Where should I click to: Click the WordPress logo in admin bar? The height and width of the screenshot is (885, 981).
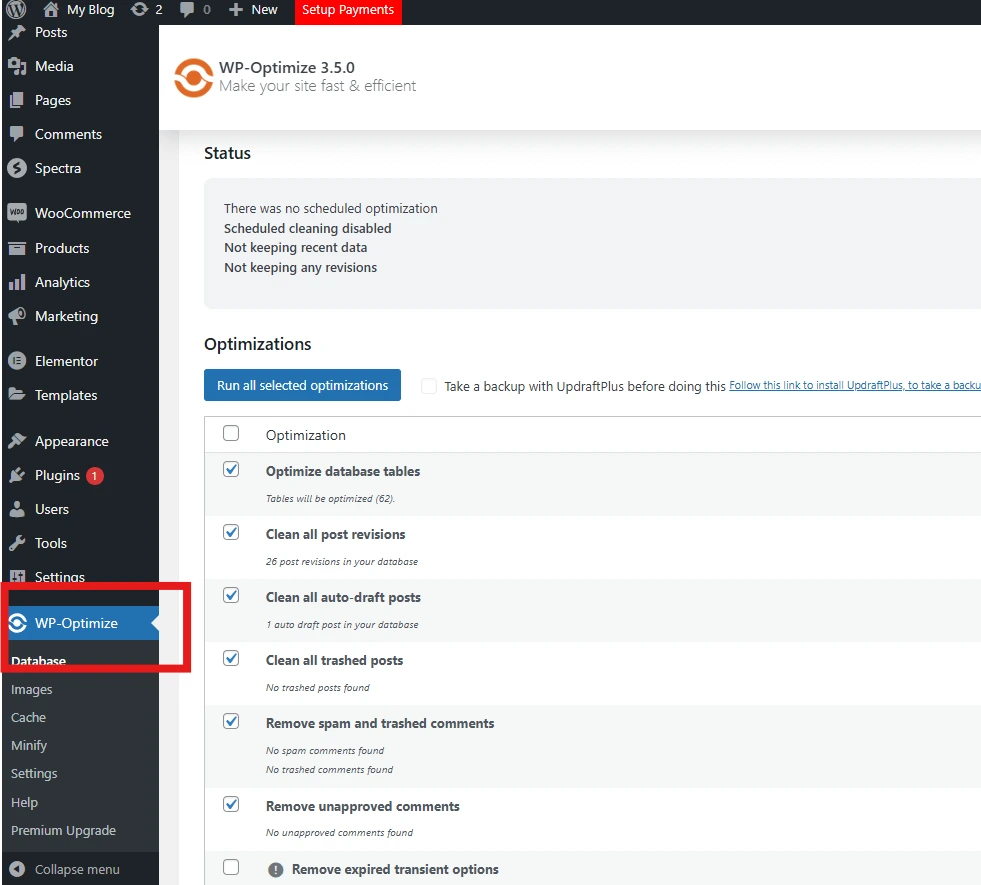16,10
